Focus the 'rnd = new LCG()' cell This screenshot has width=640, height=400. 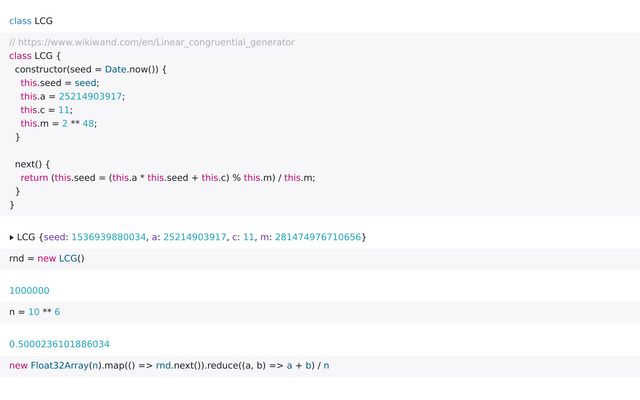(x=47, y=258)
